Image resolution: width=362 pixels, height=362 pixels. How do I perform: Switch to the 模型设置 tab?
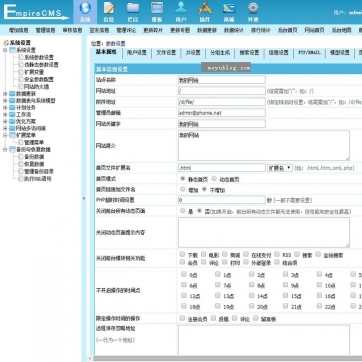340,53
